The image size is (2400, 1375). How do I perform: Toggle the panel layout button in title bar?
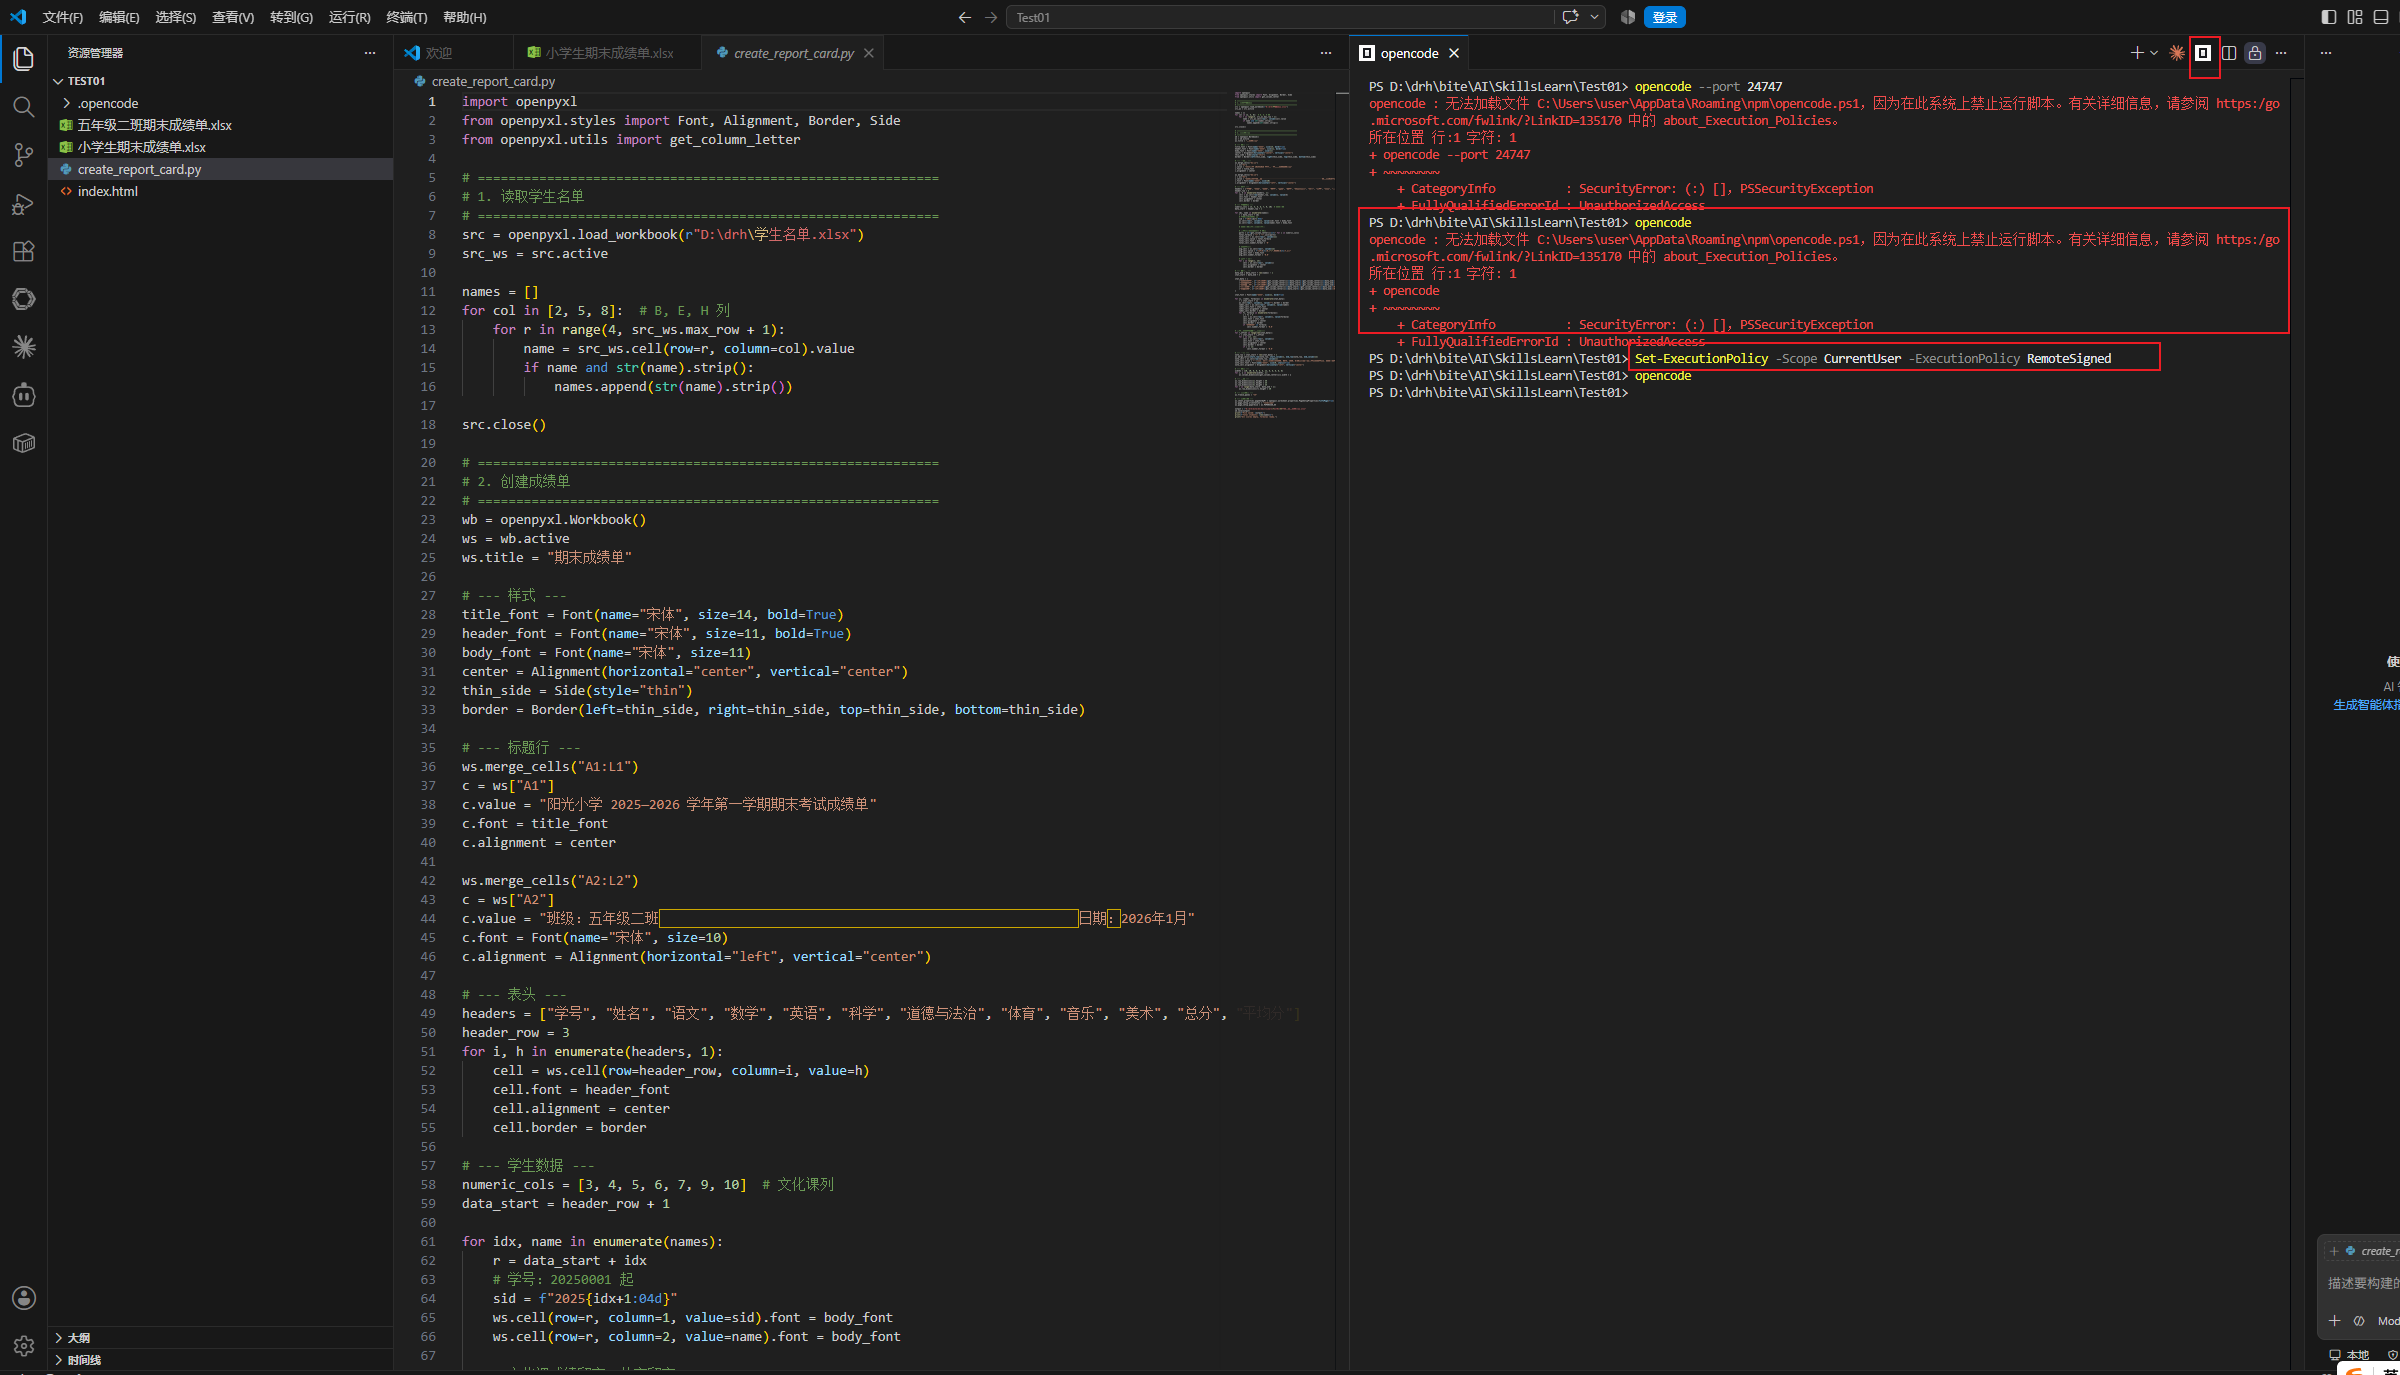pyautogui.click(x=2381, y=17)
